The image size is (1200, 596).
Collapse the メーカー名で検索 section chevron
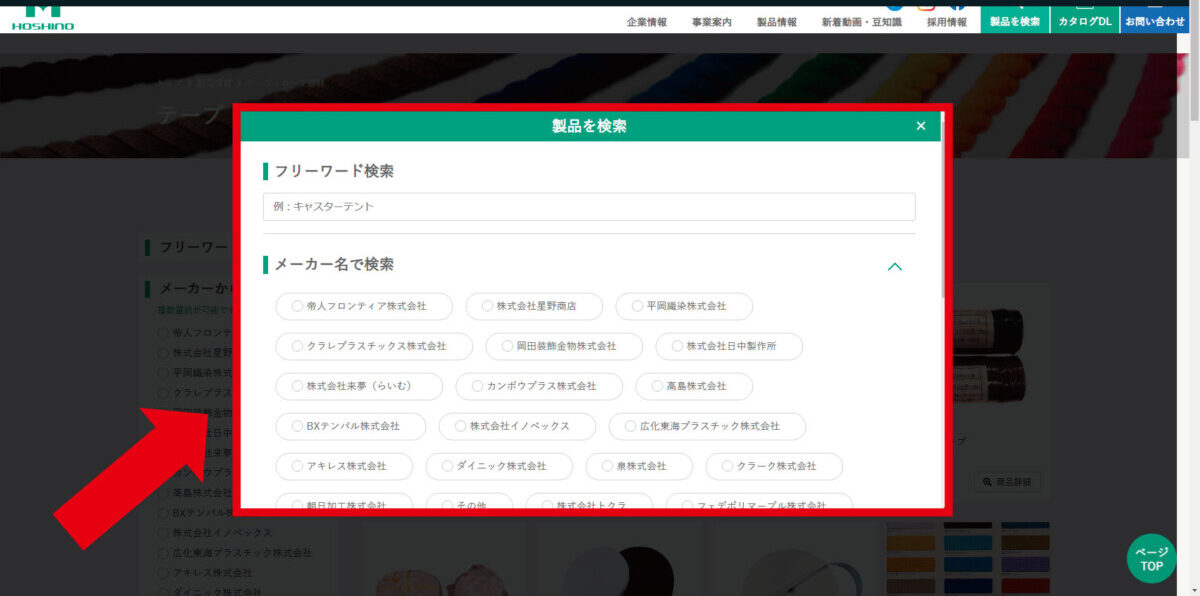pyautogui.click(x=895, y=266)
